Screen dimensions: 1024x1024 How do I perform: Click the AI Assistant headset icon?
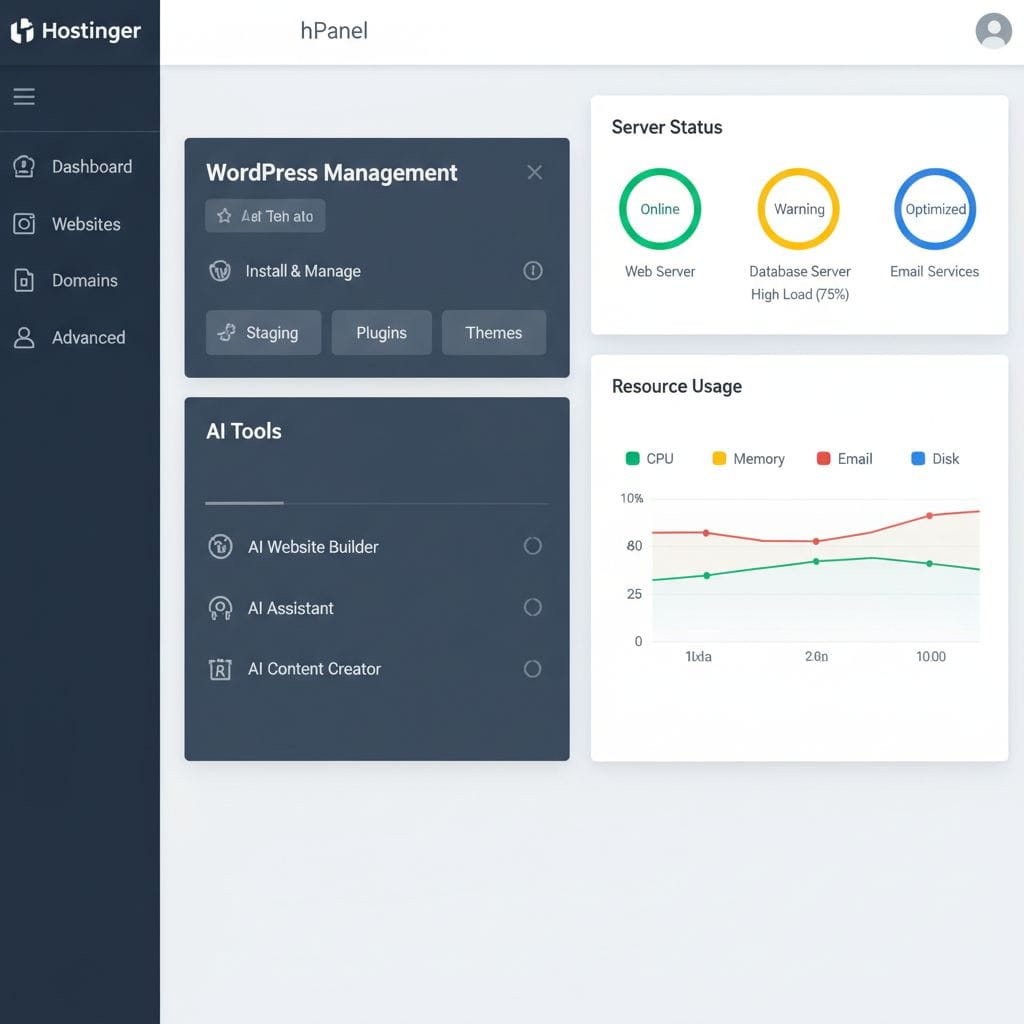coord(220,608)
